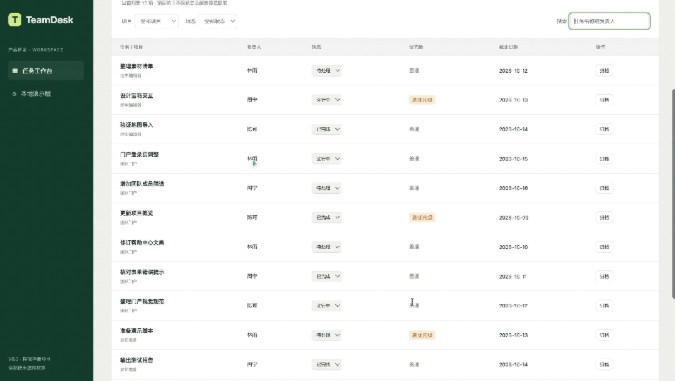Click due date 2025-10-16 in 增加团队成员筛选 row
675x381 pixels.
pyautogui.click(x=514, y=188)
